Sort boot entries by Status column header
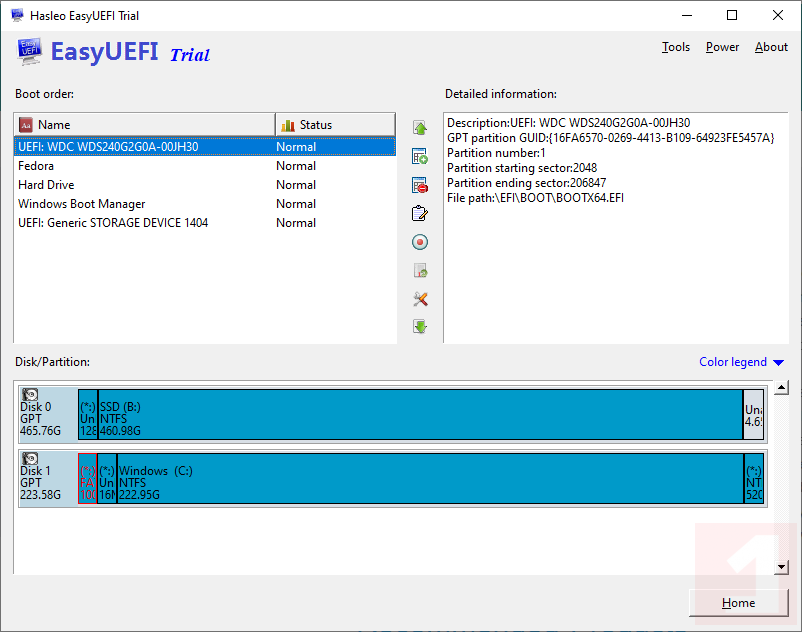Image resolution: width=802 pixels, height=632 pixels. 336,125
